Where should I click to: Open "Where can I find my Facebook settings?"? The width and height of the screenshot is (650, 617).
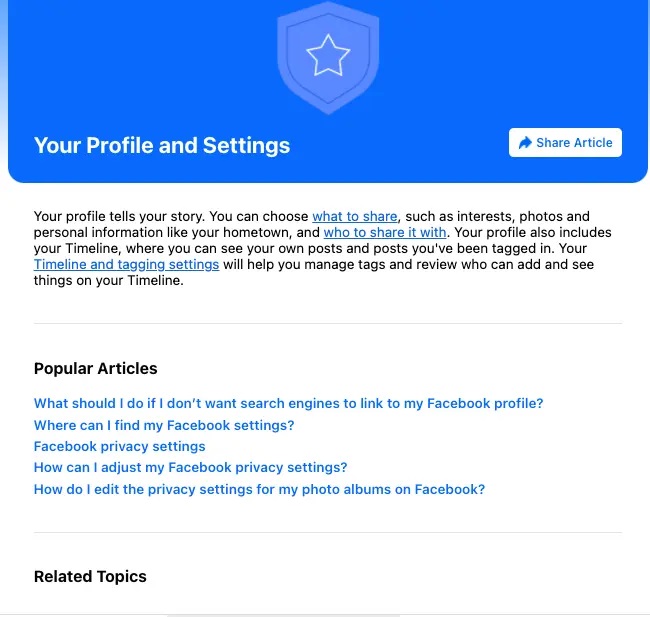[164, 425]
